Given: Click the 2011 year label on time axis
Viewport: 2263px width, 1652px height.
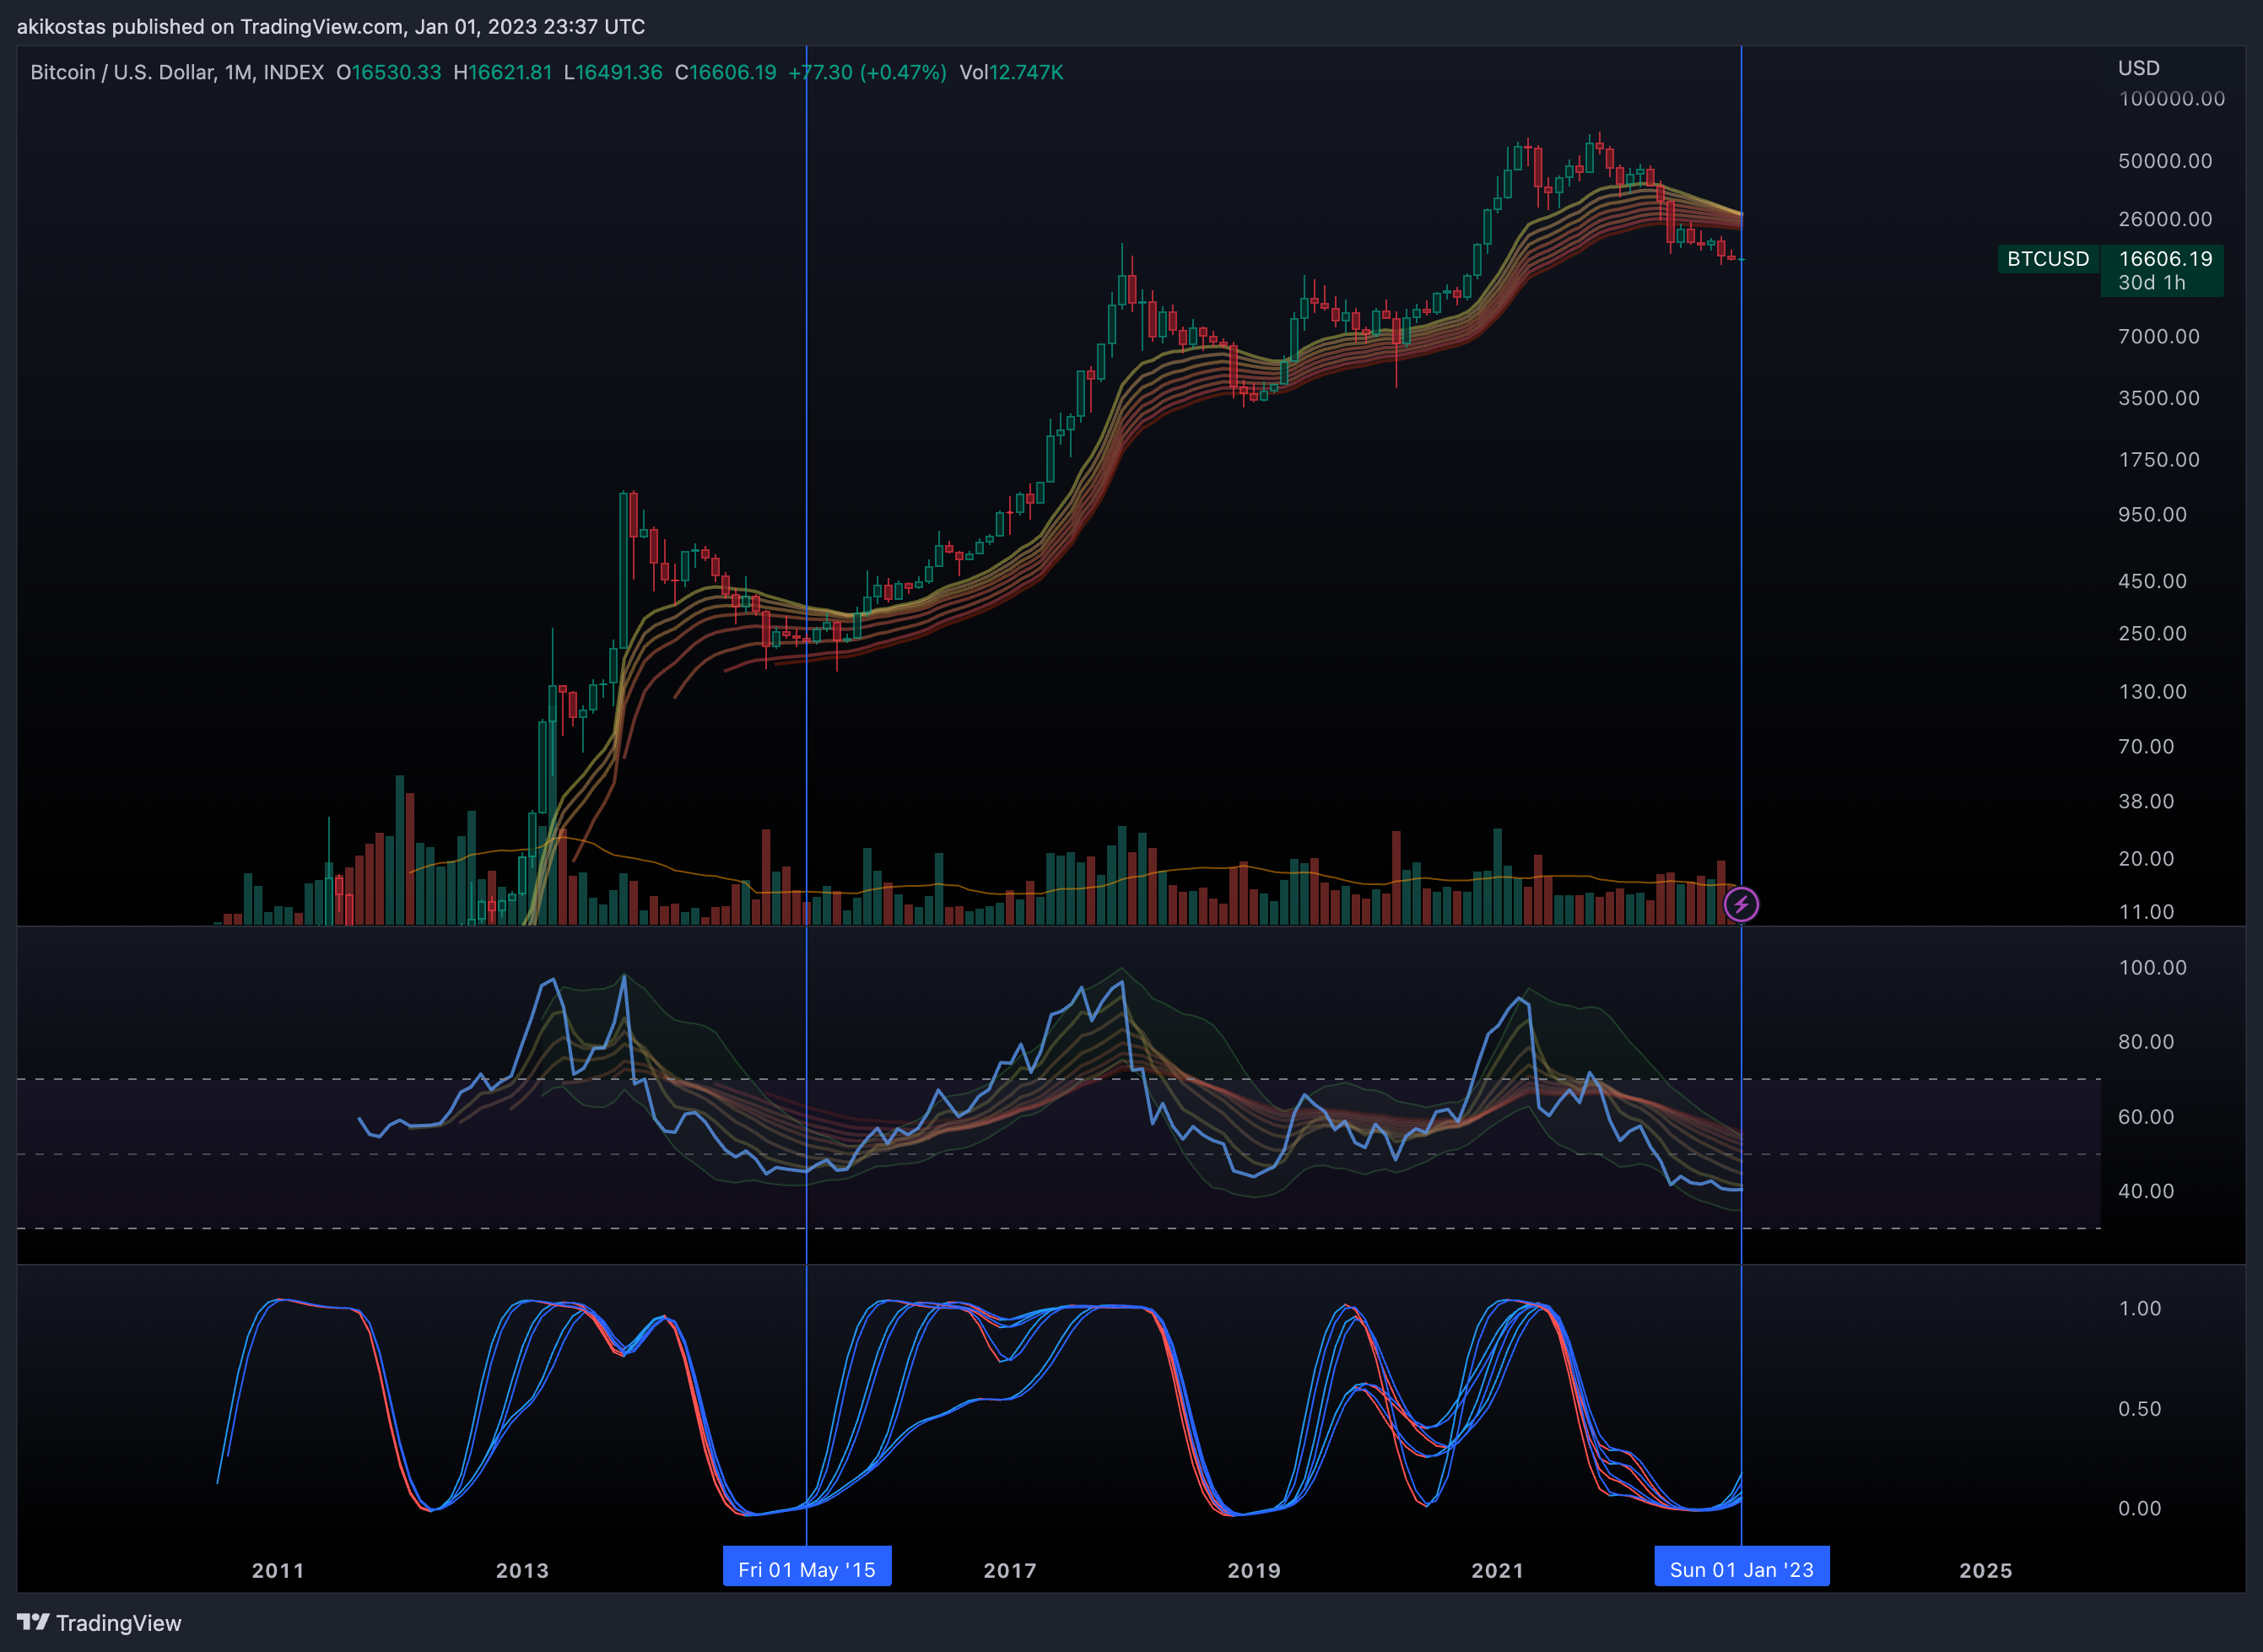Looking at the screenshot, I should [278, 1570].
